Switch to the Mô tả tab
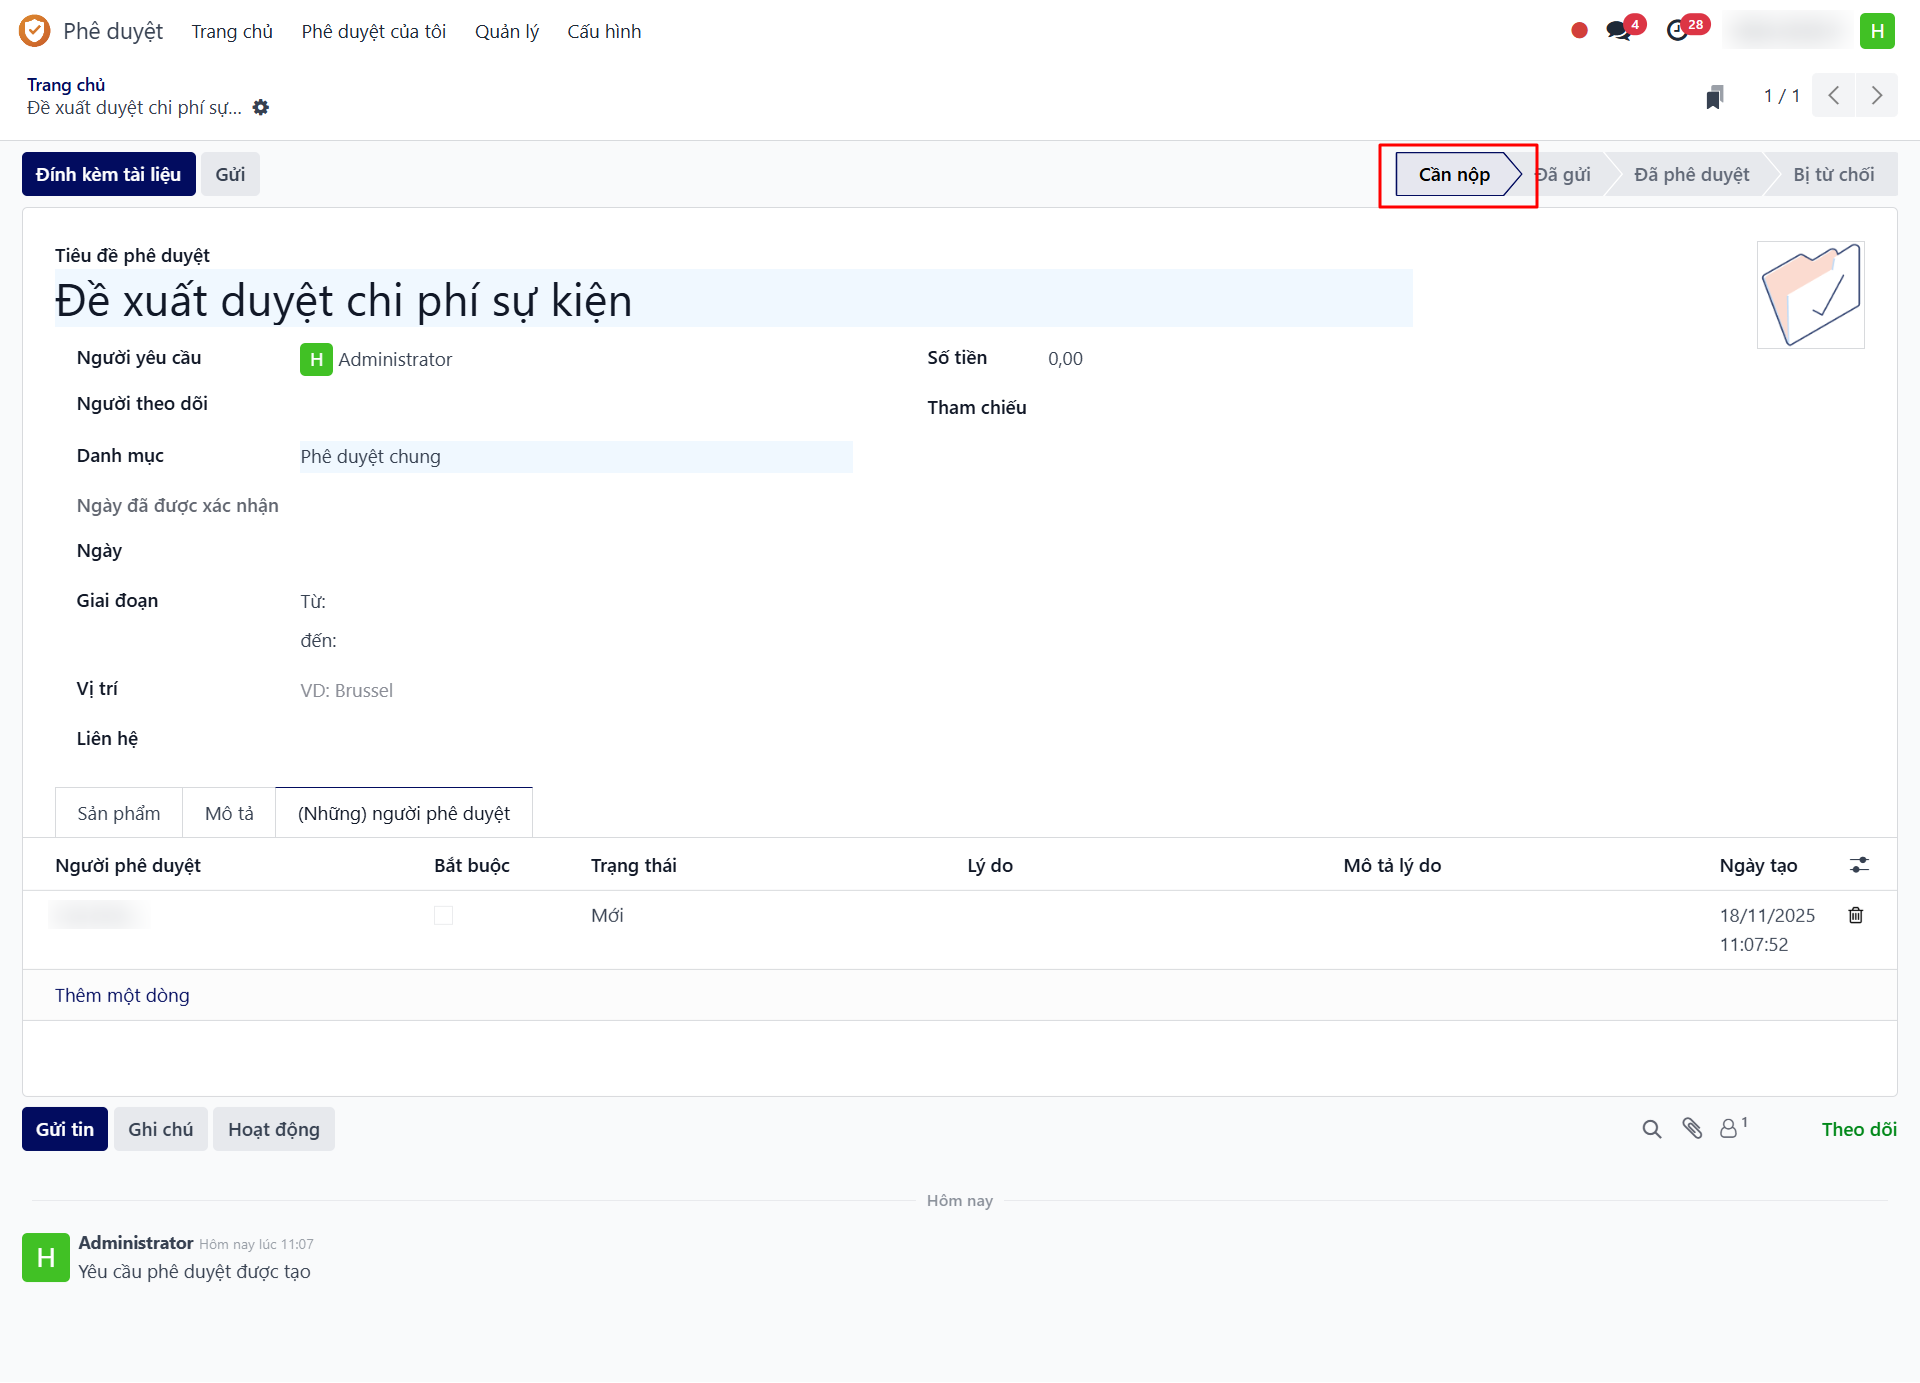 (x=229, y=813)
